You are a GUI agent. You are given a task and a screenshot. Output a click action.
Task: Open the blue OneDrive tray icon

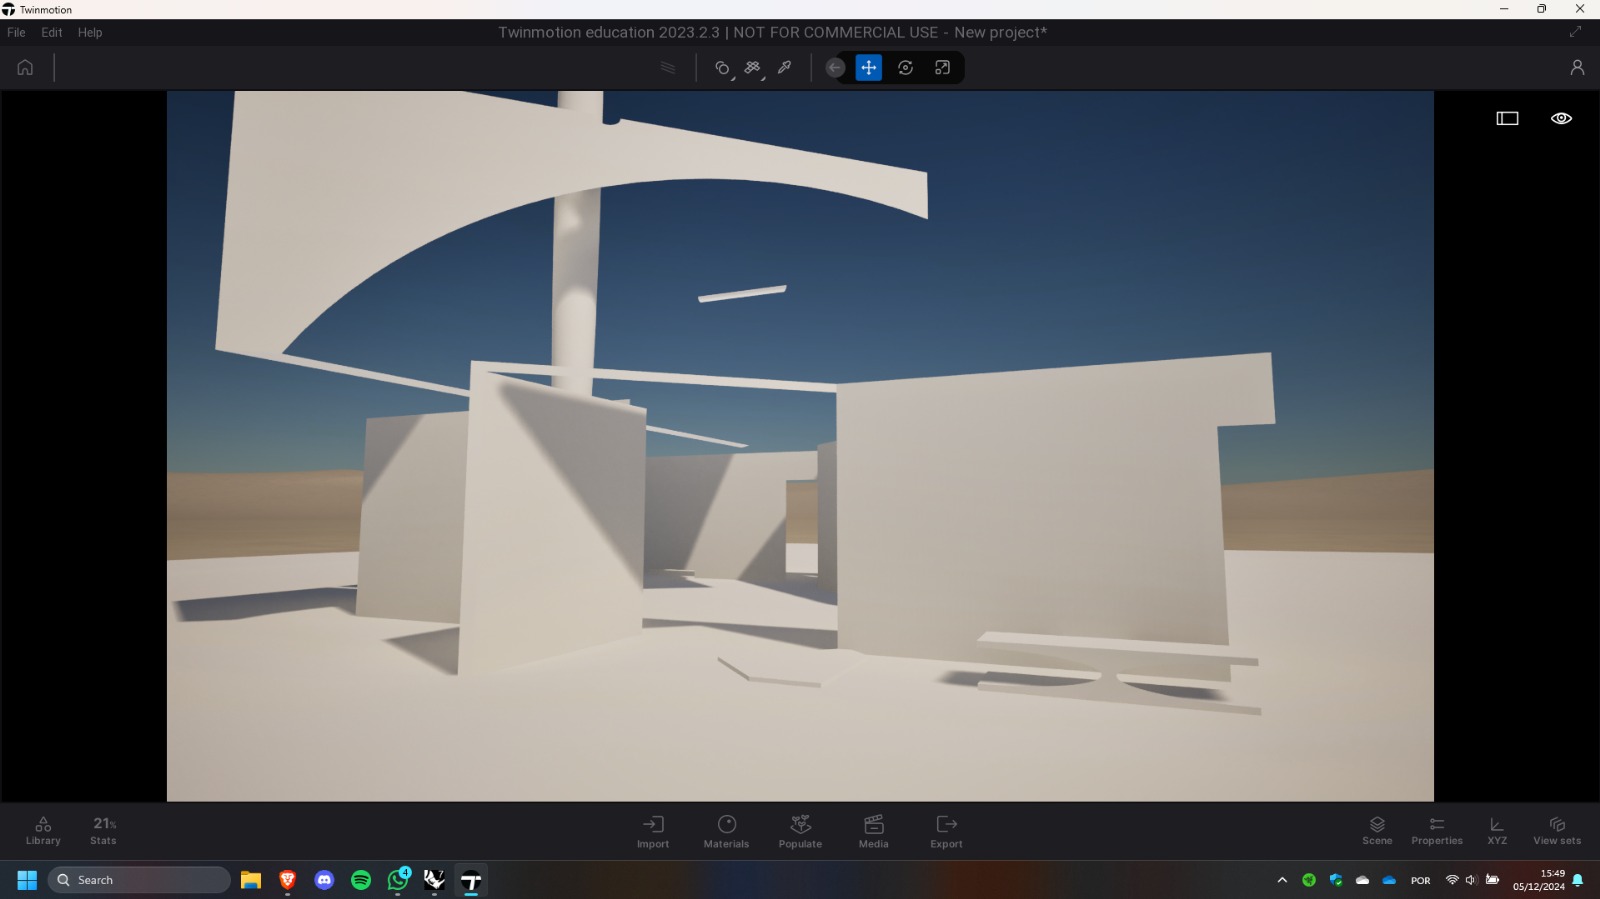click(1389, 880)
